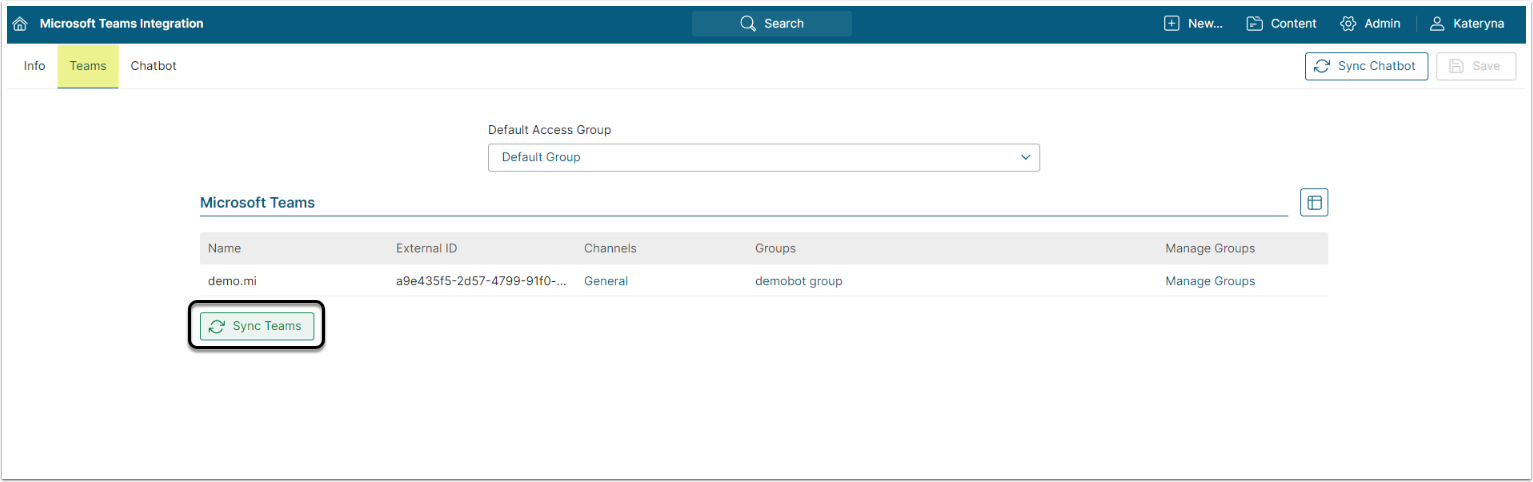
Task: Open the Chatbot tab
Action: 153,66
